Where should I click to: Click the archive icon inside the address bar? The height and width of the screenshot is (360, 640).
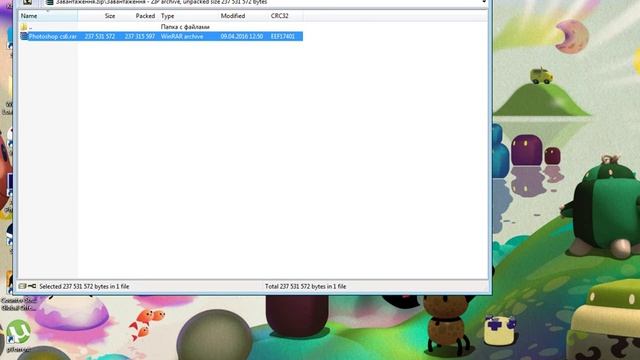click(49, 2)
